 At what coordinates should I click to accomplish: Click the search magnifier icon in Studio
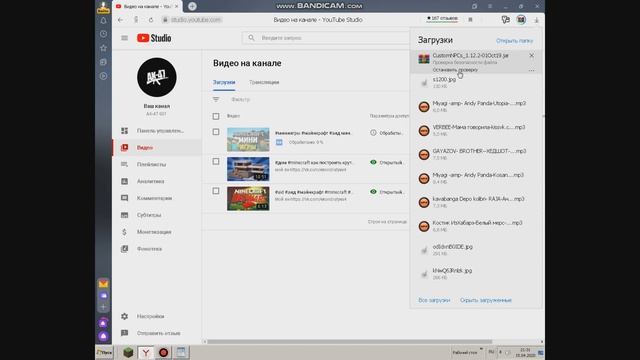[x=251, y=38]
